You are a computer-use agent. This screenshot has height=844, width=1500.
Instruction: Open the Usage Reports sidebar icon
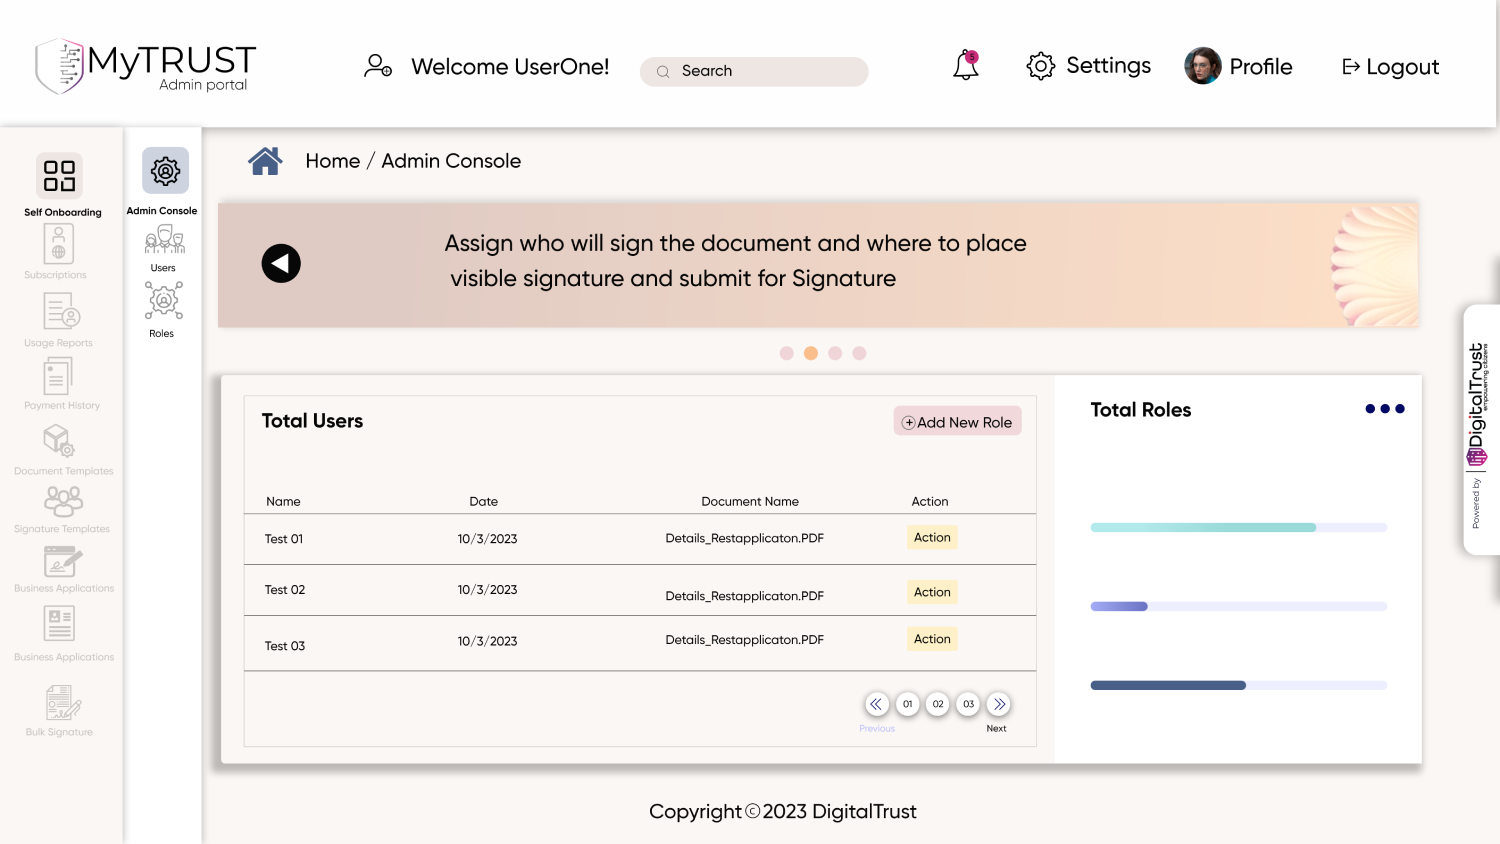(x=61, y=312)
